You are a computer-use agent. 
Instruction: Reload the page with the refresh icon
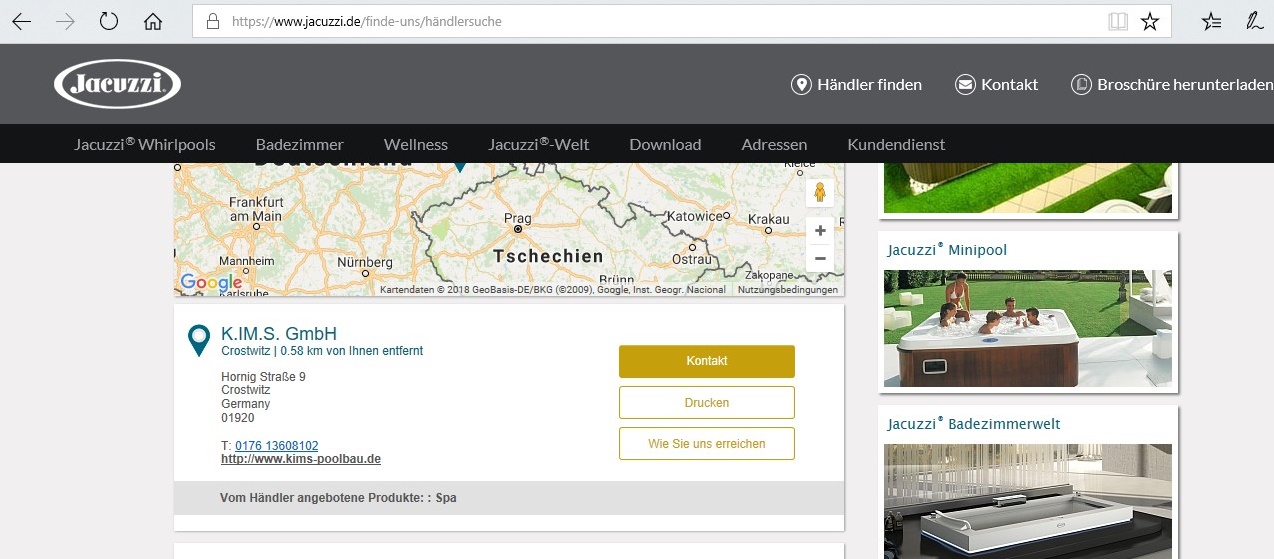click(x=109, y=21)
